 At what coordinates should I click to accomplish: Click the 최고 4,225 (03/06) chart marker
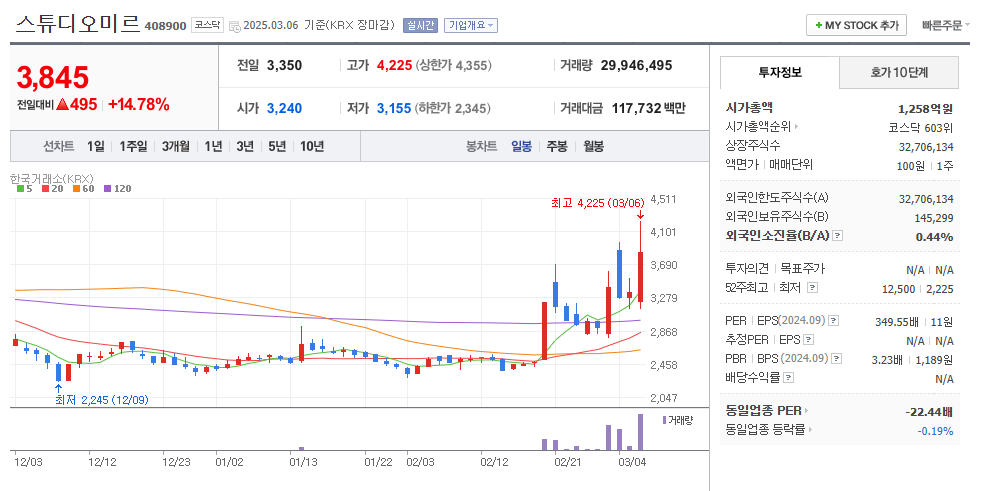click(597, 203)
